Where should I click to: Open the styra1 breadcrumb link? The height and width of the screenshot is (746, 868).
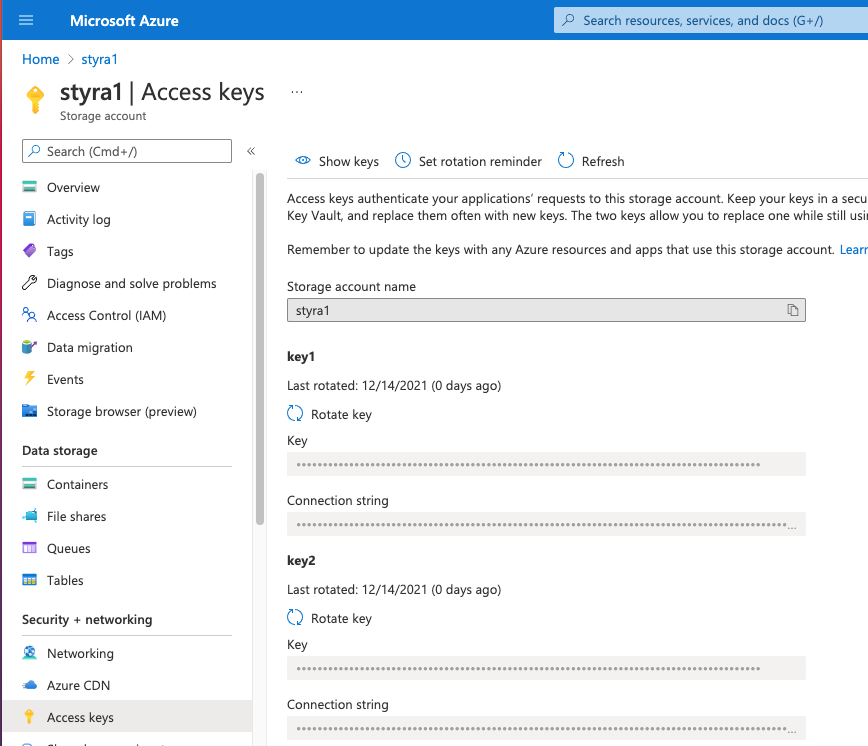click(x=99, y=59)
